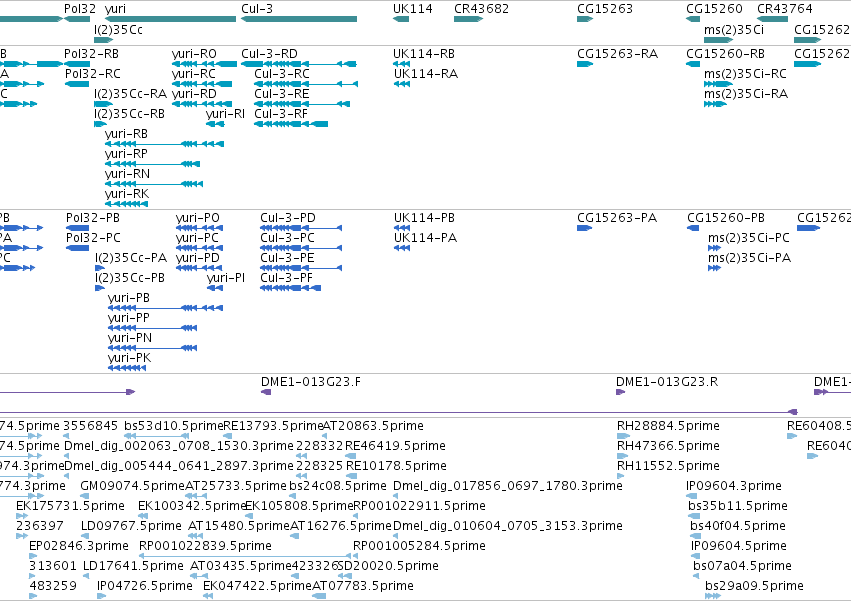The width and height of the screenshot is (851, 601).
Task: Click protein Cul-3-PF
Action: click(x=287, y=278)
